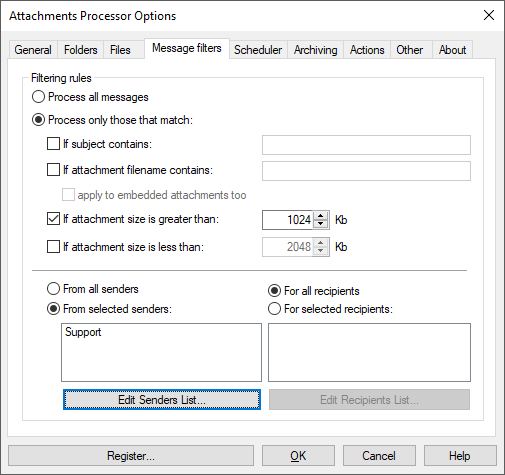Open Edit Senders List dialog
The height and width of the screenshot is (475, 505).
(162, 400)
